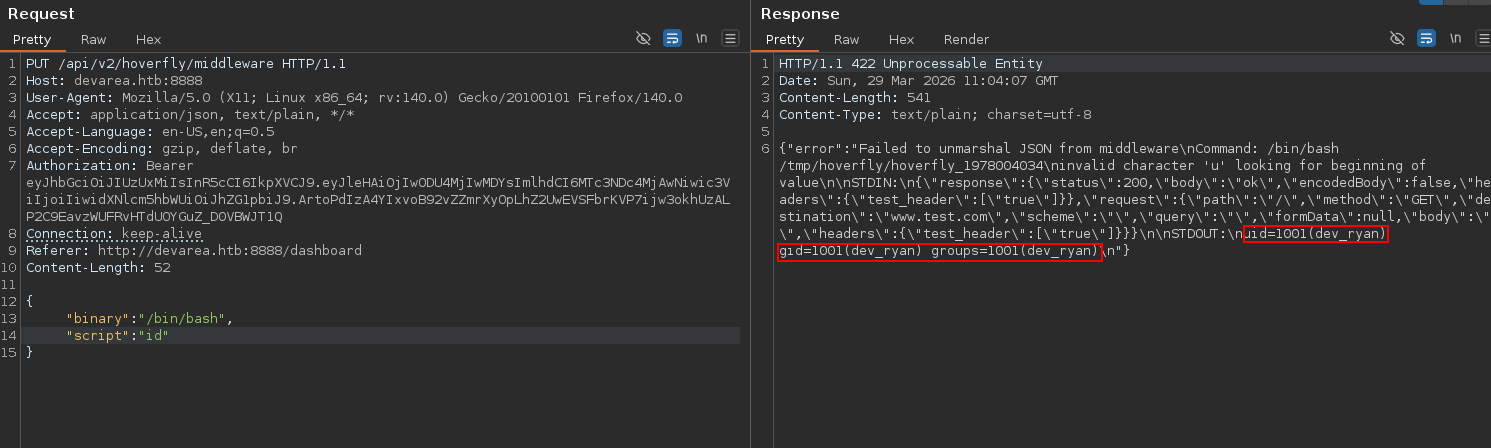Click the Referer dashboard URL header line
The height and width of the screenshot is (448, 1491).
tap(194, 251)
